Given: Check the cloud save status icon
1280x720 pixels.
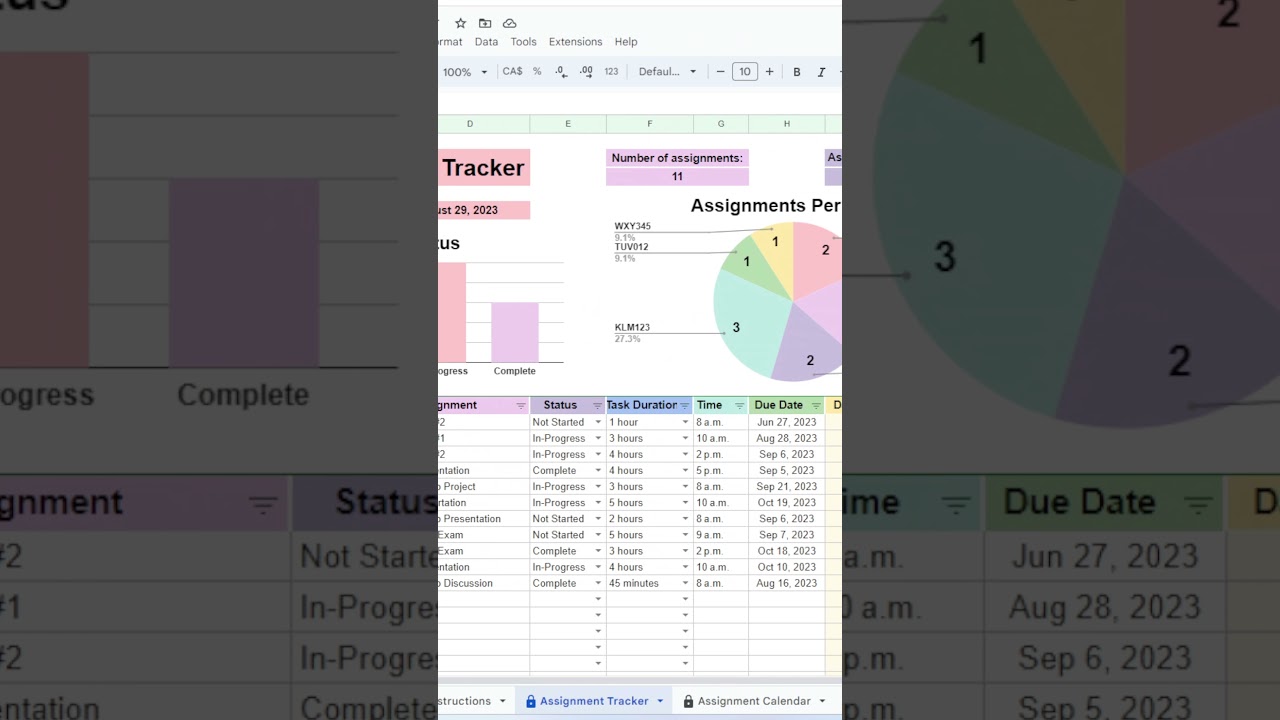Looking at the screenshot, I should pyautogui.click(x=509, y=23).
